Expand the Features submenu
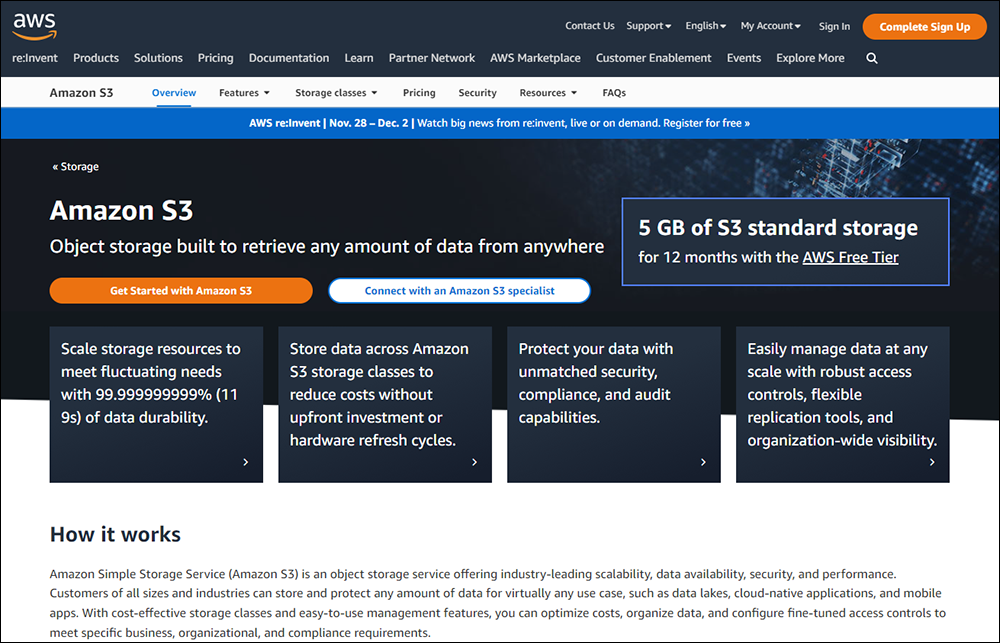 244,92
